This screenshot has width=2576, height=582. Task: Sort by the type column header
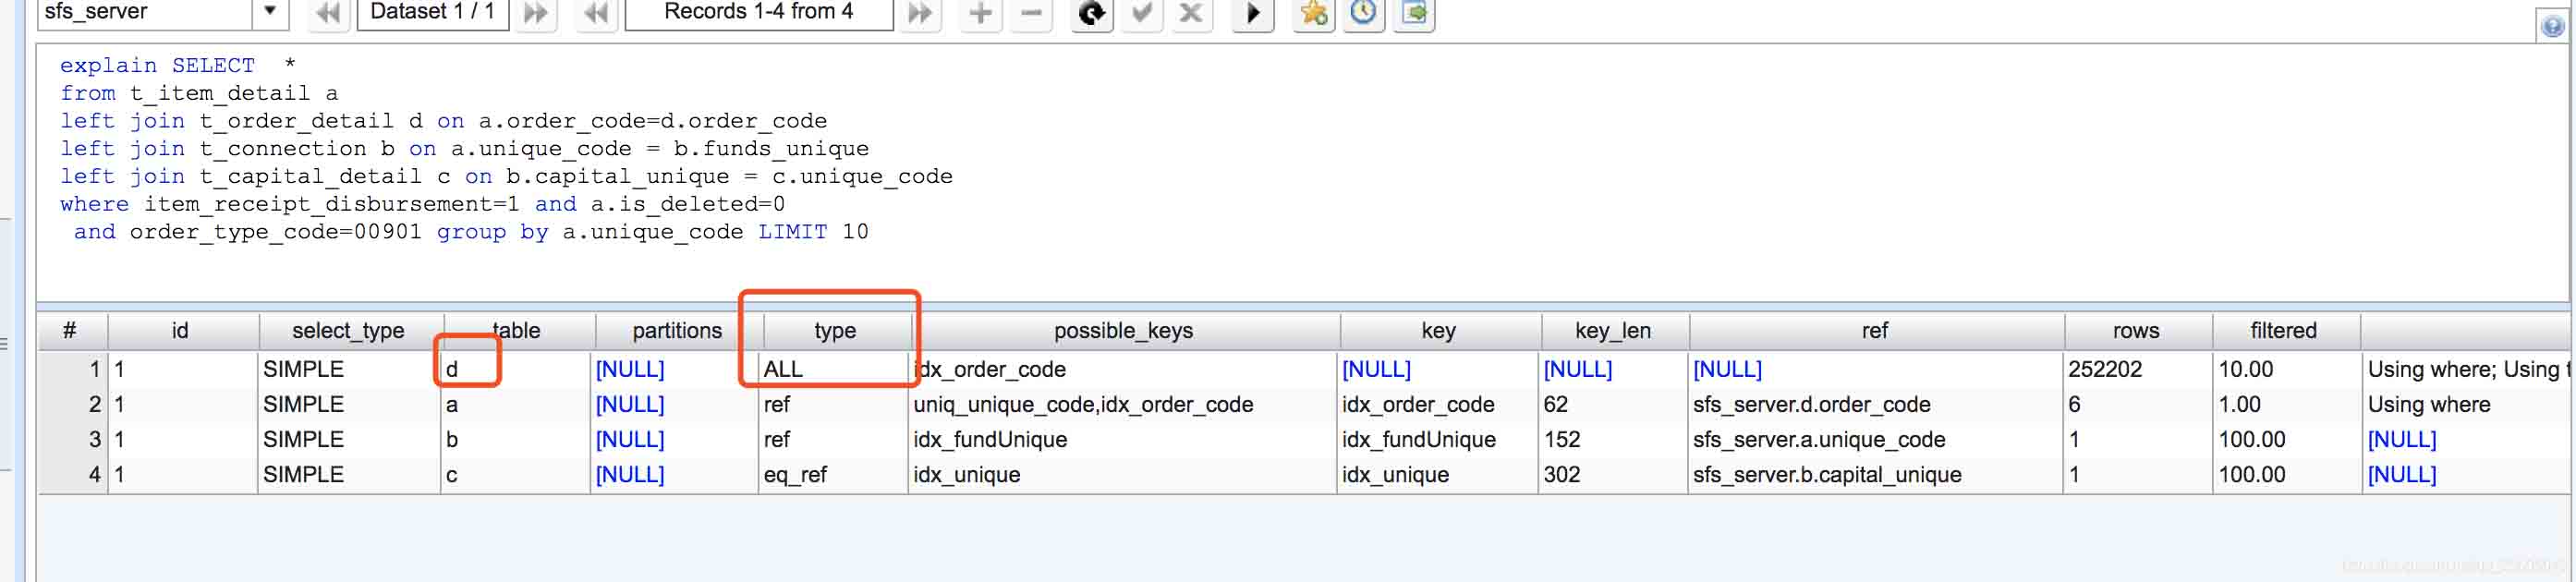point(834,331)
